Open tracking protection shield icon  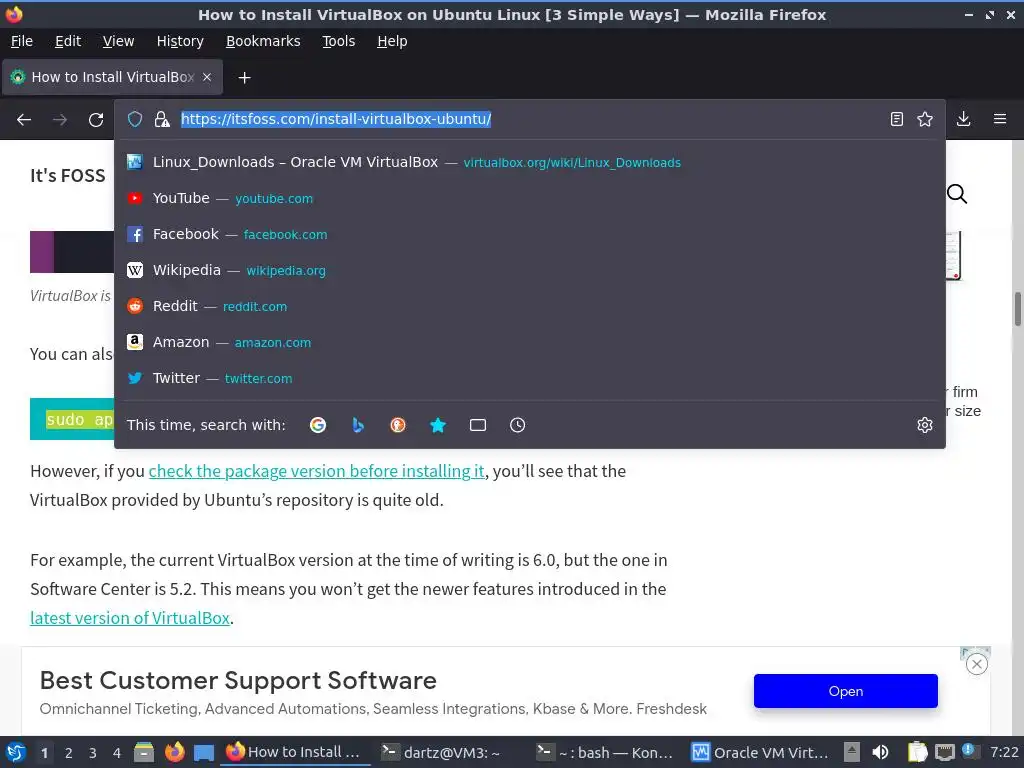tap(135, 119)
